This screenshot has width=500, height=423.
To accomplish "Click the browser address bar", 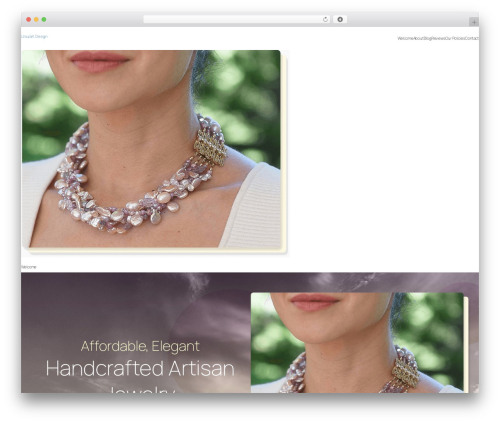I will pos(237,19).
